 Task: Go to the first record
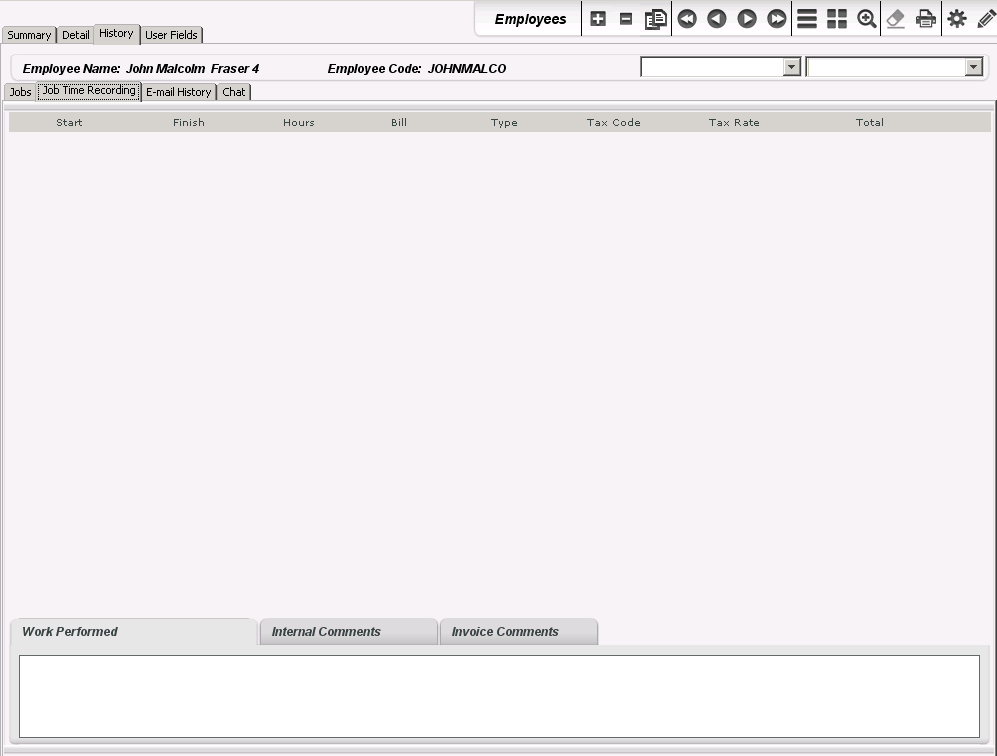(x=687, y=19)
